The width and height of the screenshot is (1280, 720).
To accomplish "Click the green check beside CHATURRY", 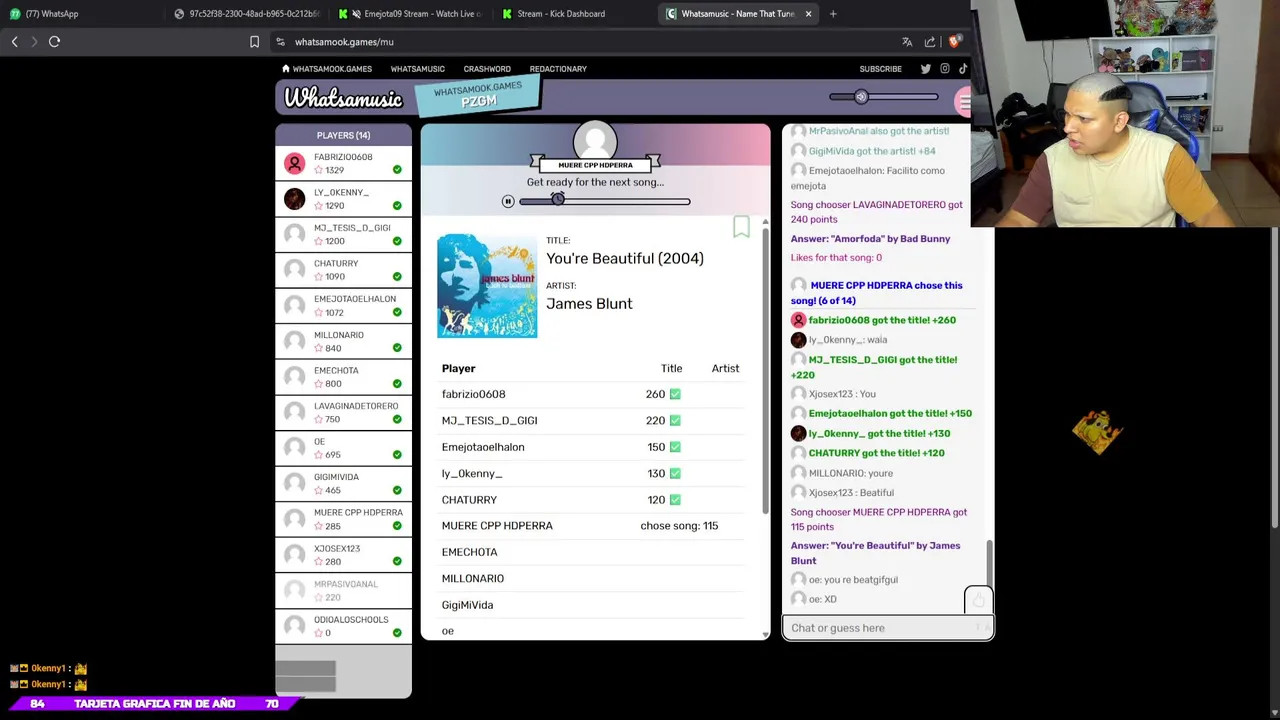I will 397,276.
